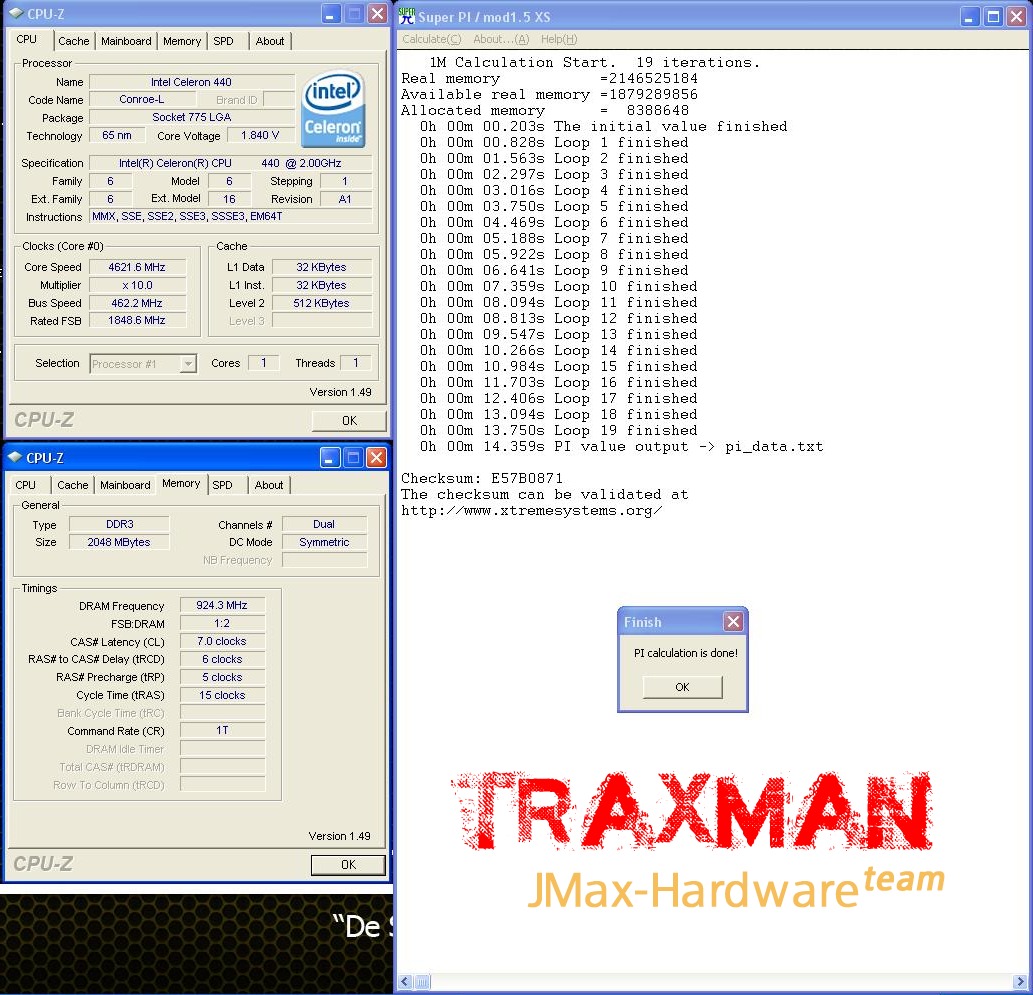
Task: Click the Super PI application icon in title bar
Action: pos(407,16)
